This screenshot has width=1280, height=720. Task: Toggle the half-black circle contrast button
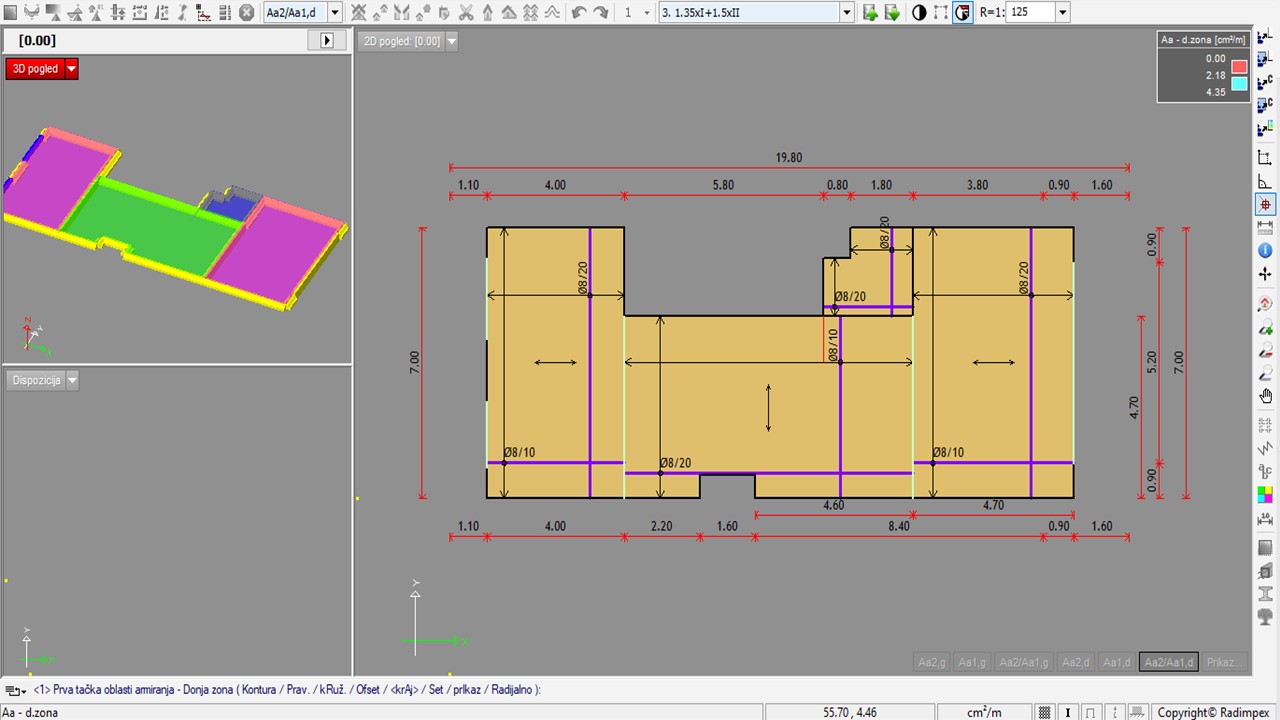click(x=919, y=12)
